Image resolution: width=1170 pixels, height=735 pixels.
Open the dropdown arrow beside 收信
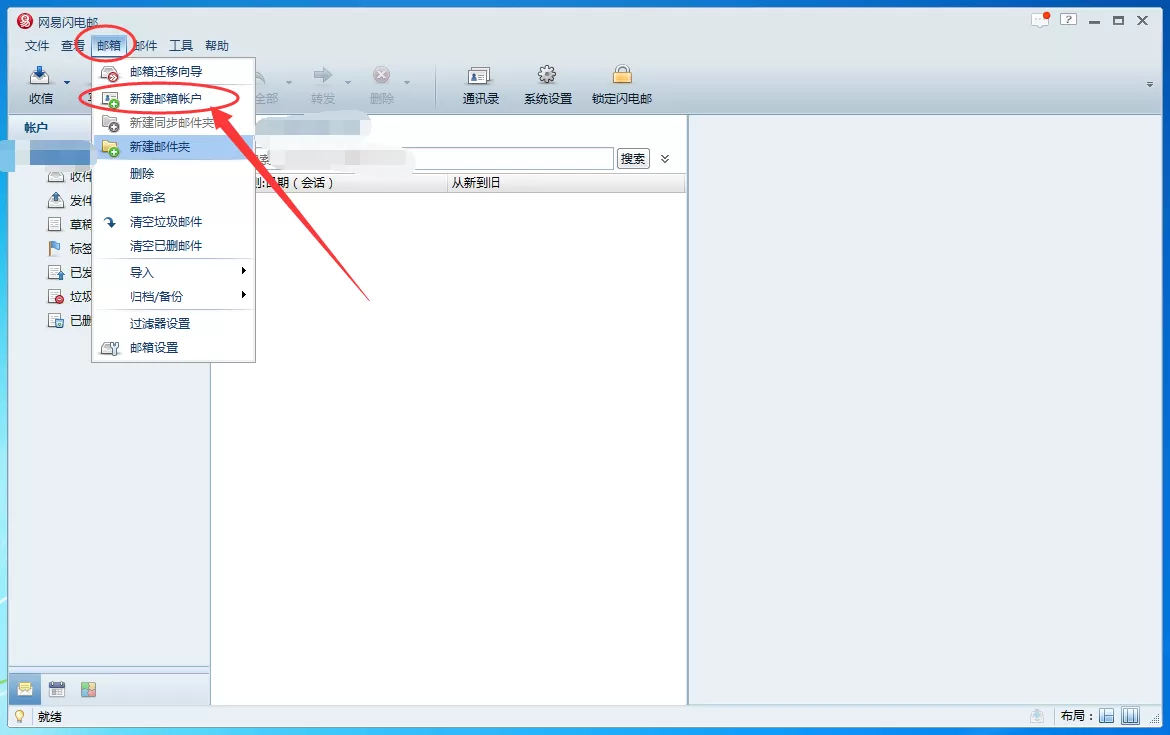point(67,82)
